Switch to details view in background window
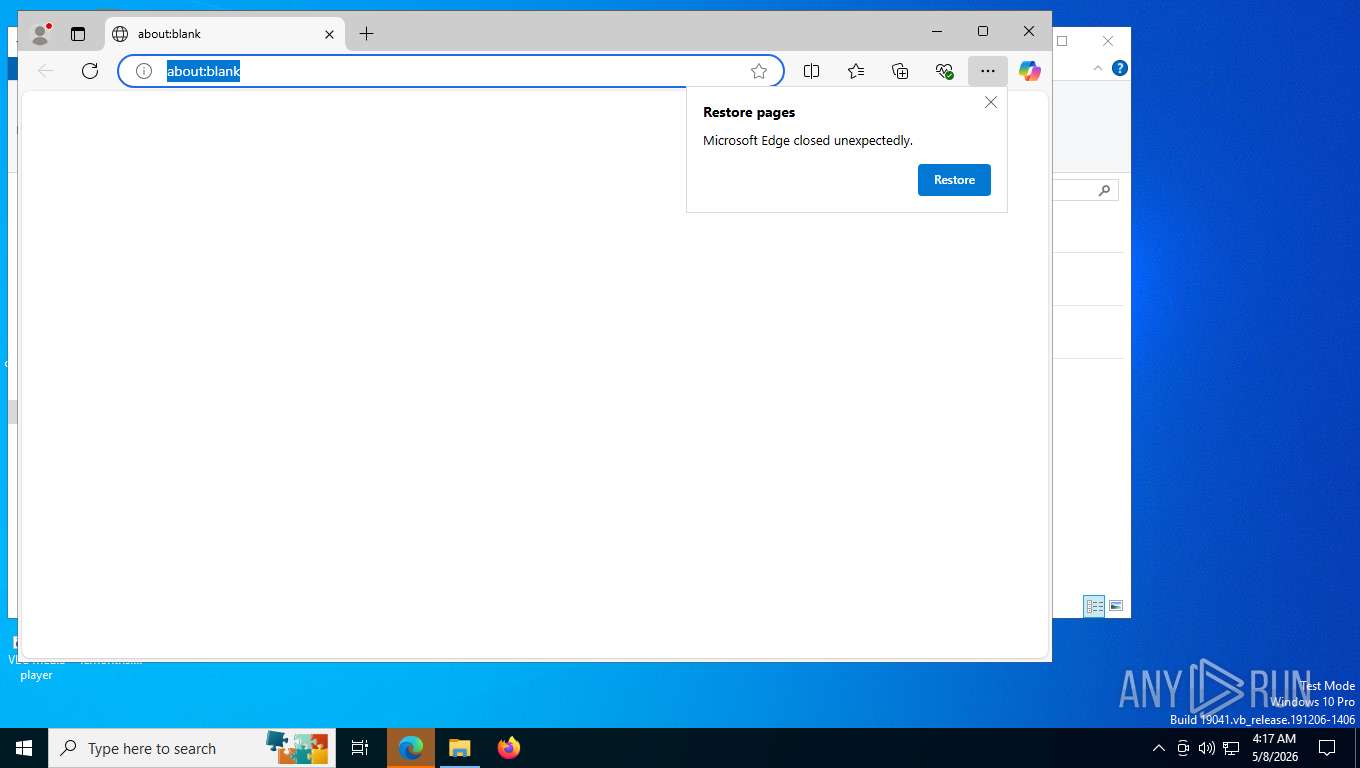 [1095, 606]
